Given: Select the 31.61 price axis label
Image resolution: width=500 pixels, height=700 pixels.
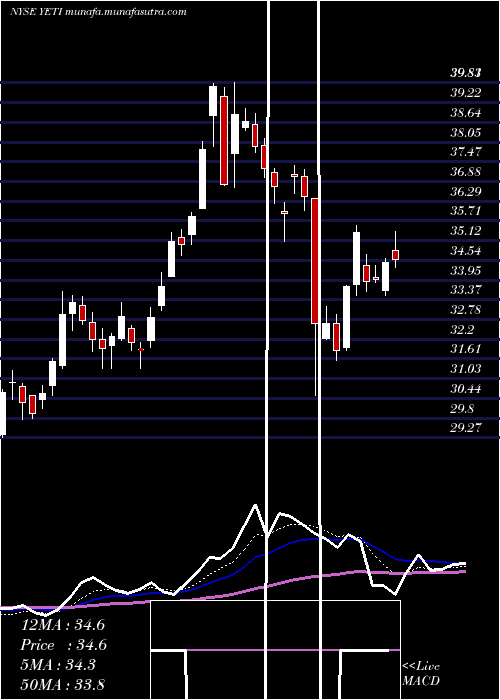Looking at the screenshot, I should pyautogui.click(x=465, y=349).
